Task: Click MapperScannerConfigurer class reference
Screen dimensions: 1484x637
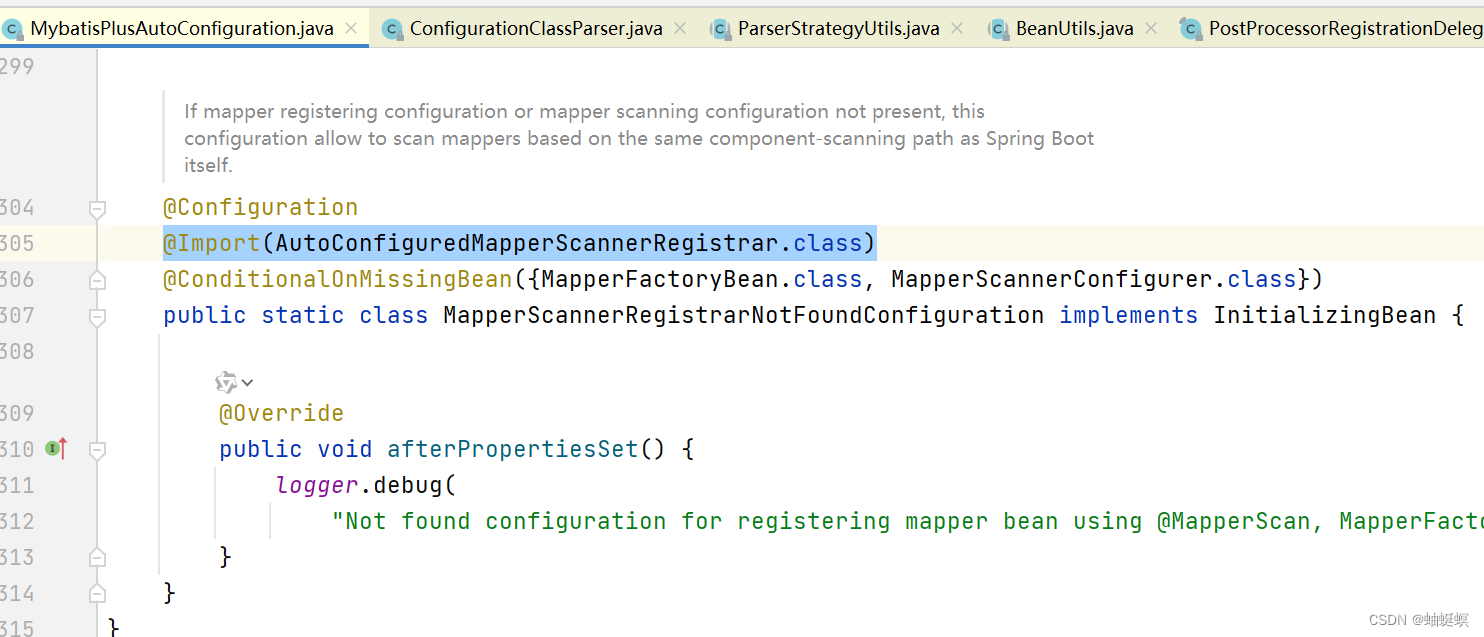Action: (1052, 279)
